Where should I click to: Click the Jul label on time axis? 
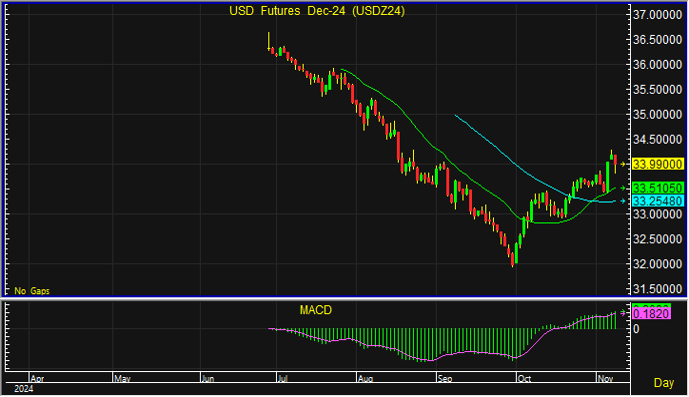tap(283, 378)
